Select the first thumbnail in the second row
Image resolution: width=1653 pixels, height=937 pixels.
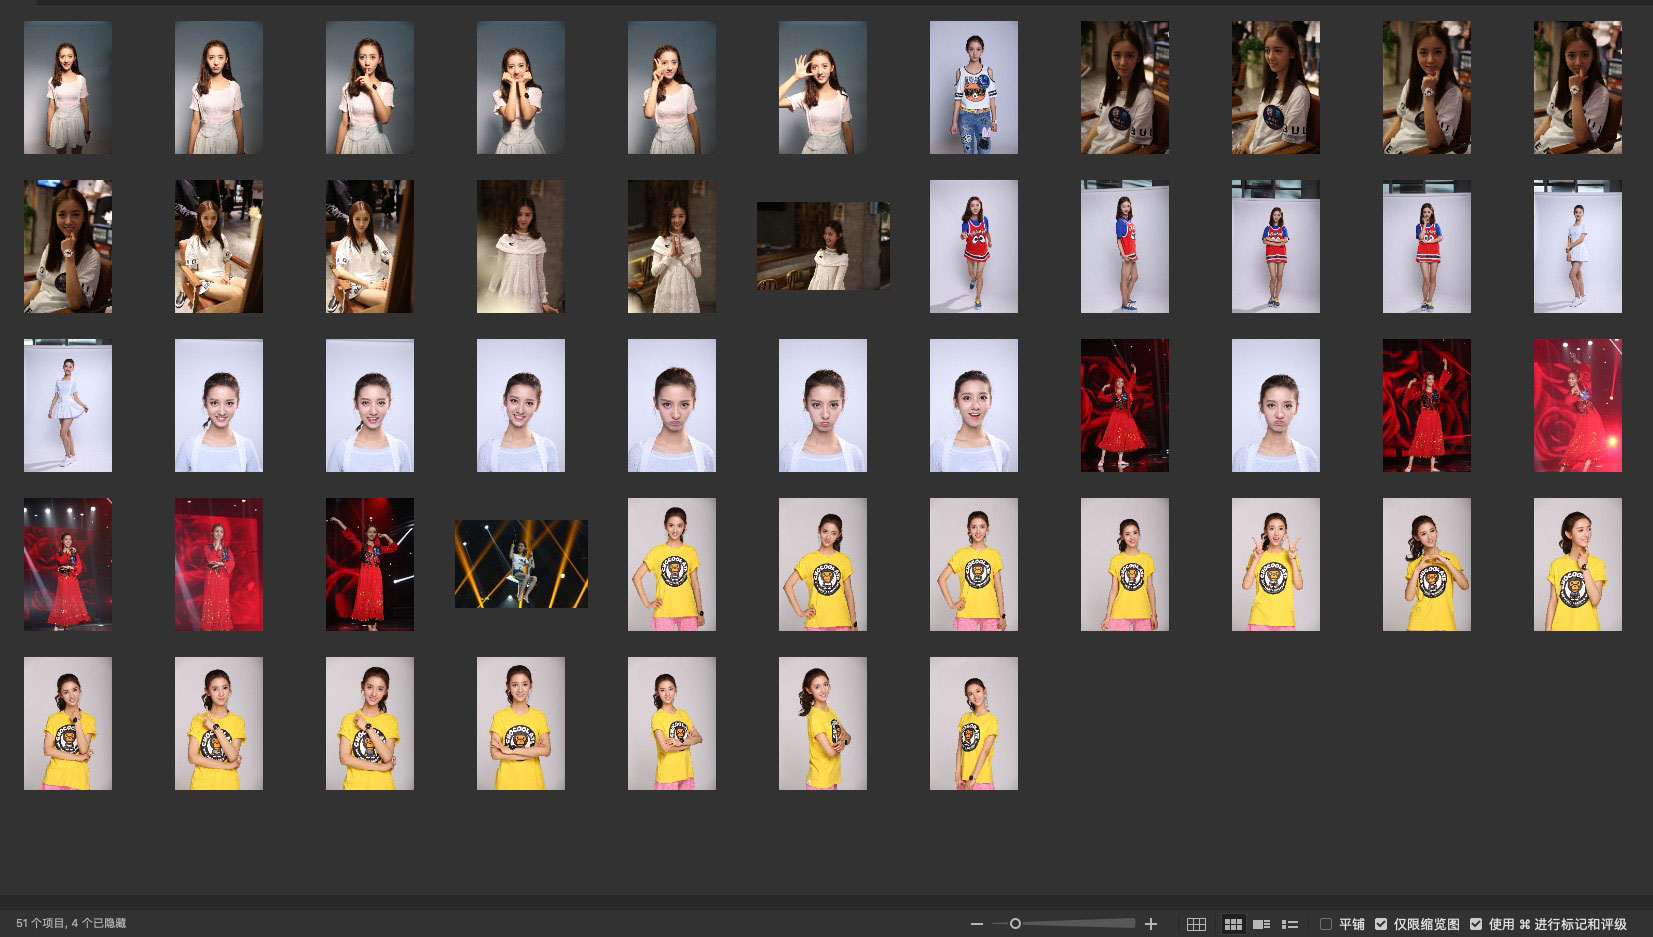click(x=68, y=246)
